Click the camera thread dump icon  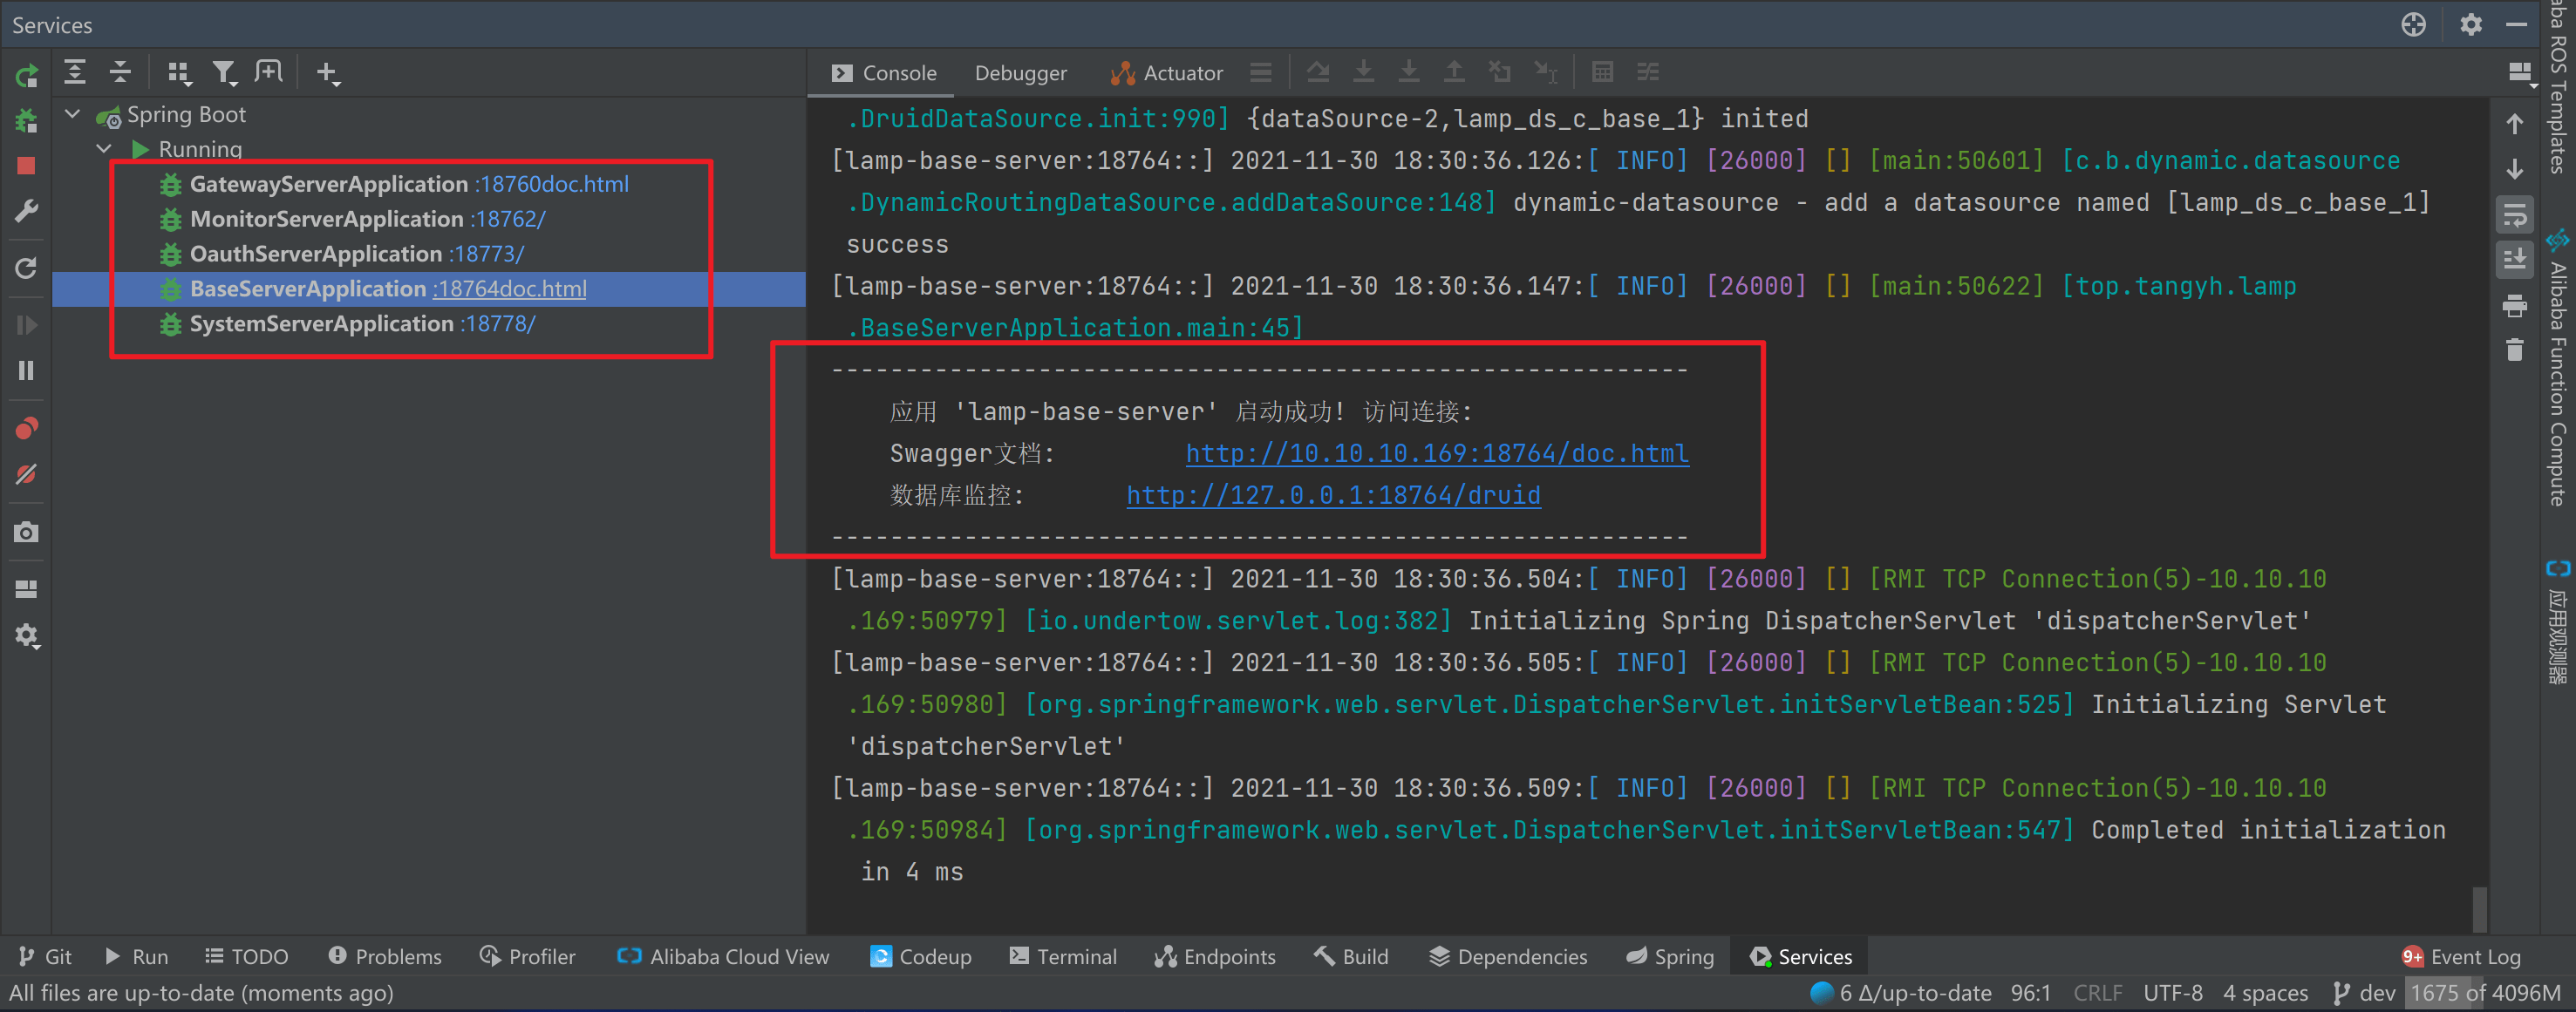tap(26, 532)
